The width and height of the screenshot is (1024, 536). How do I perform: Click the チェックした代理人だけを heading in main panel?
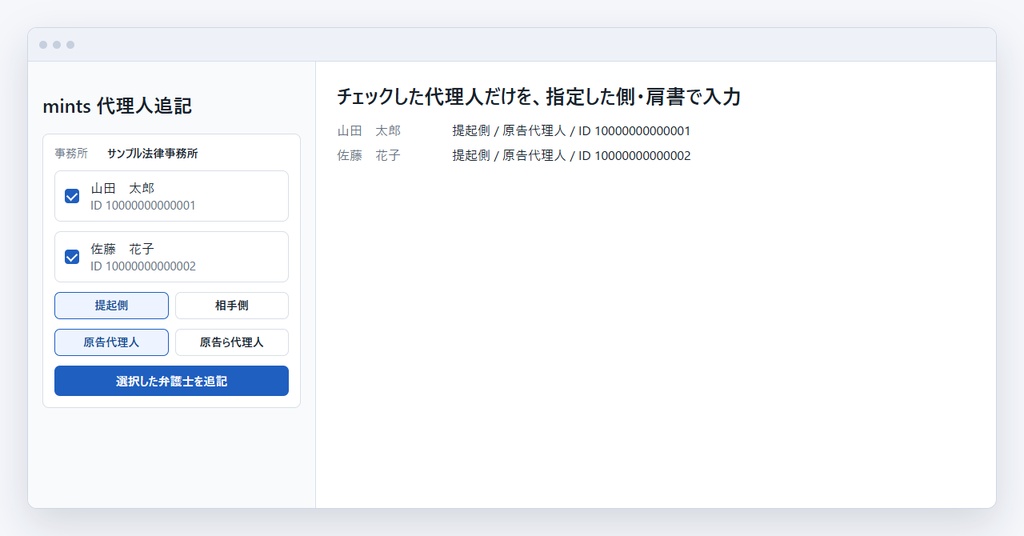(x=539, y=97)
